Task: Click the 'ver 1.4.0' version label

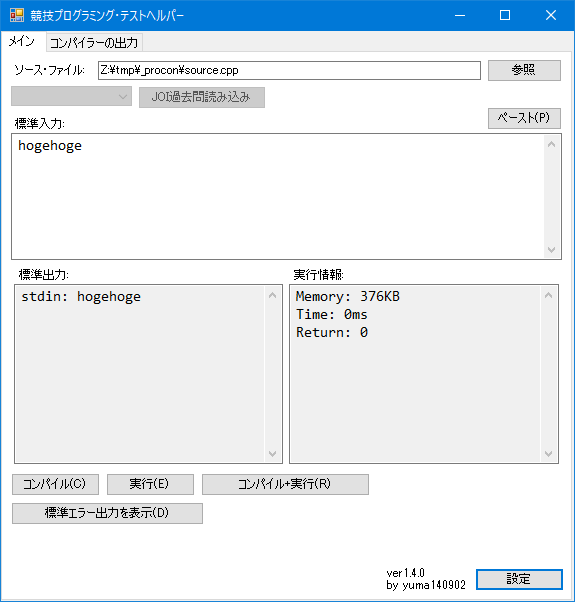Action: (x=405, y=573)
